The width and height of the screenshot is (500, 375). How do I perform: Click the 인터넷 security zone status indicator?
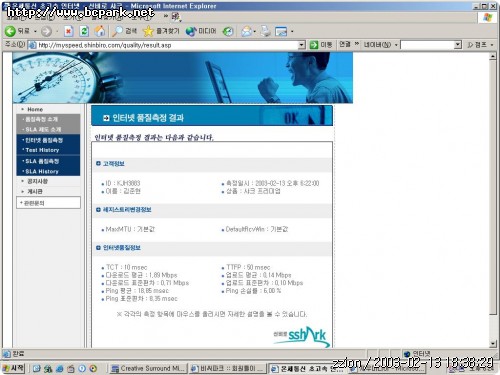pyautogui.click(x=417, y=354)
